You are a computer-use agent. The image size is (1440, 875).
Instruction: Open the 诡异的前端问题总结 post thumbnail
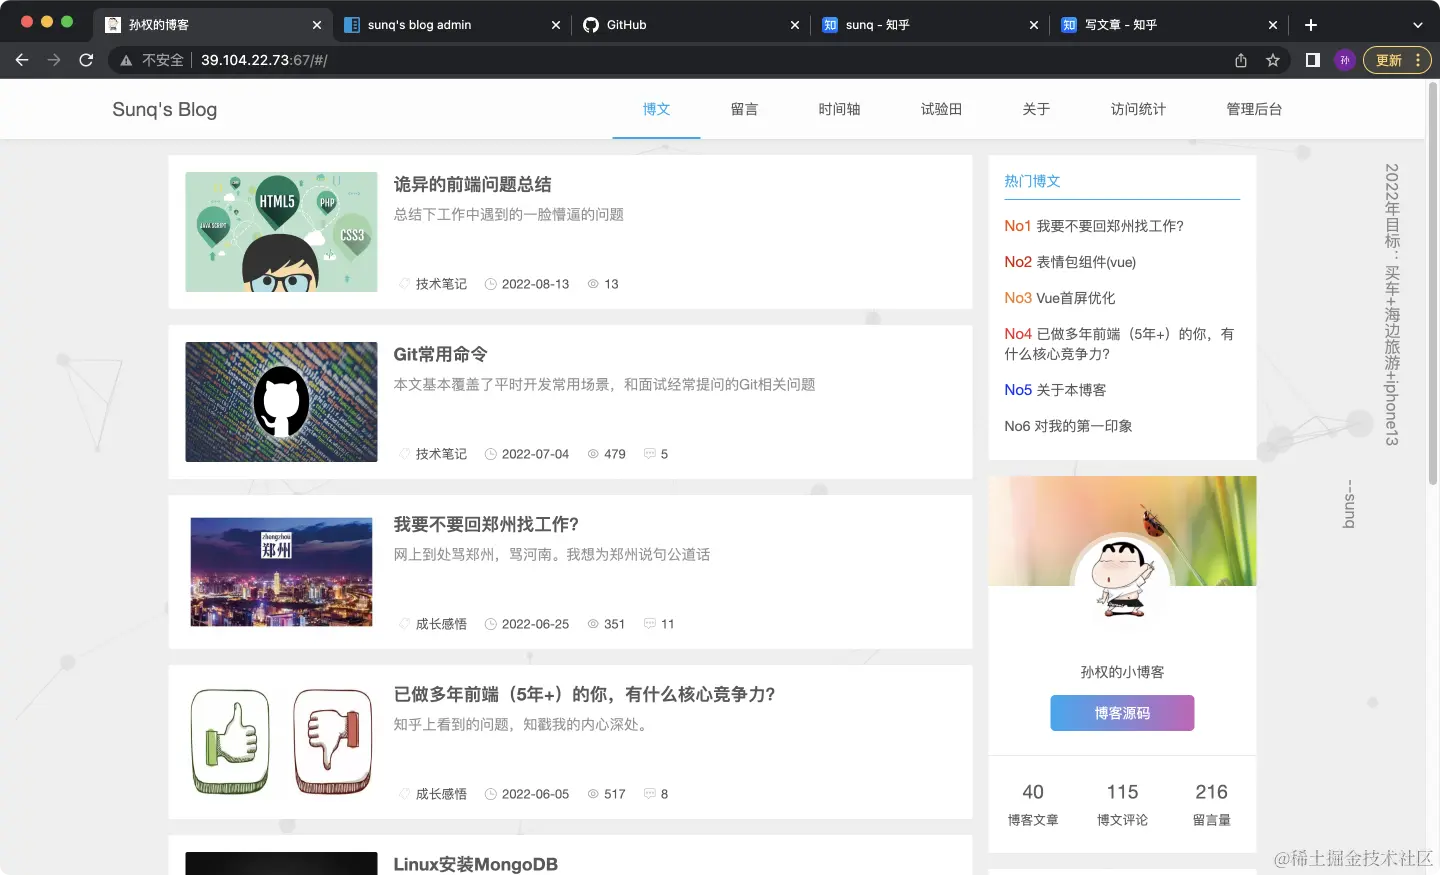coord(281,232)
